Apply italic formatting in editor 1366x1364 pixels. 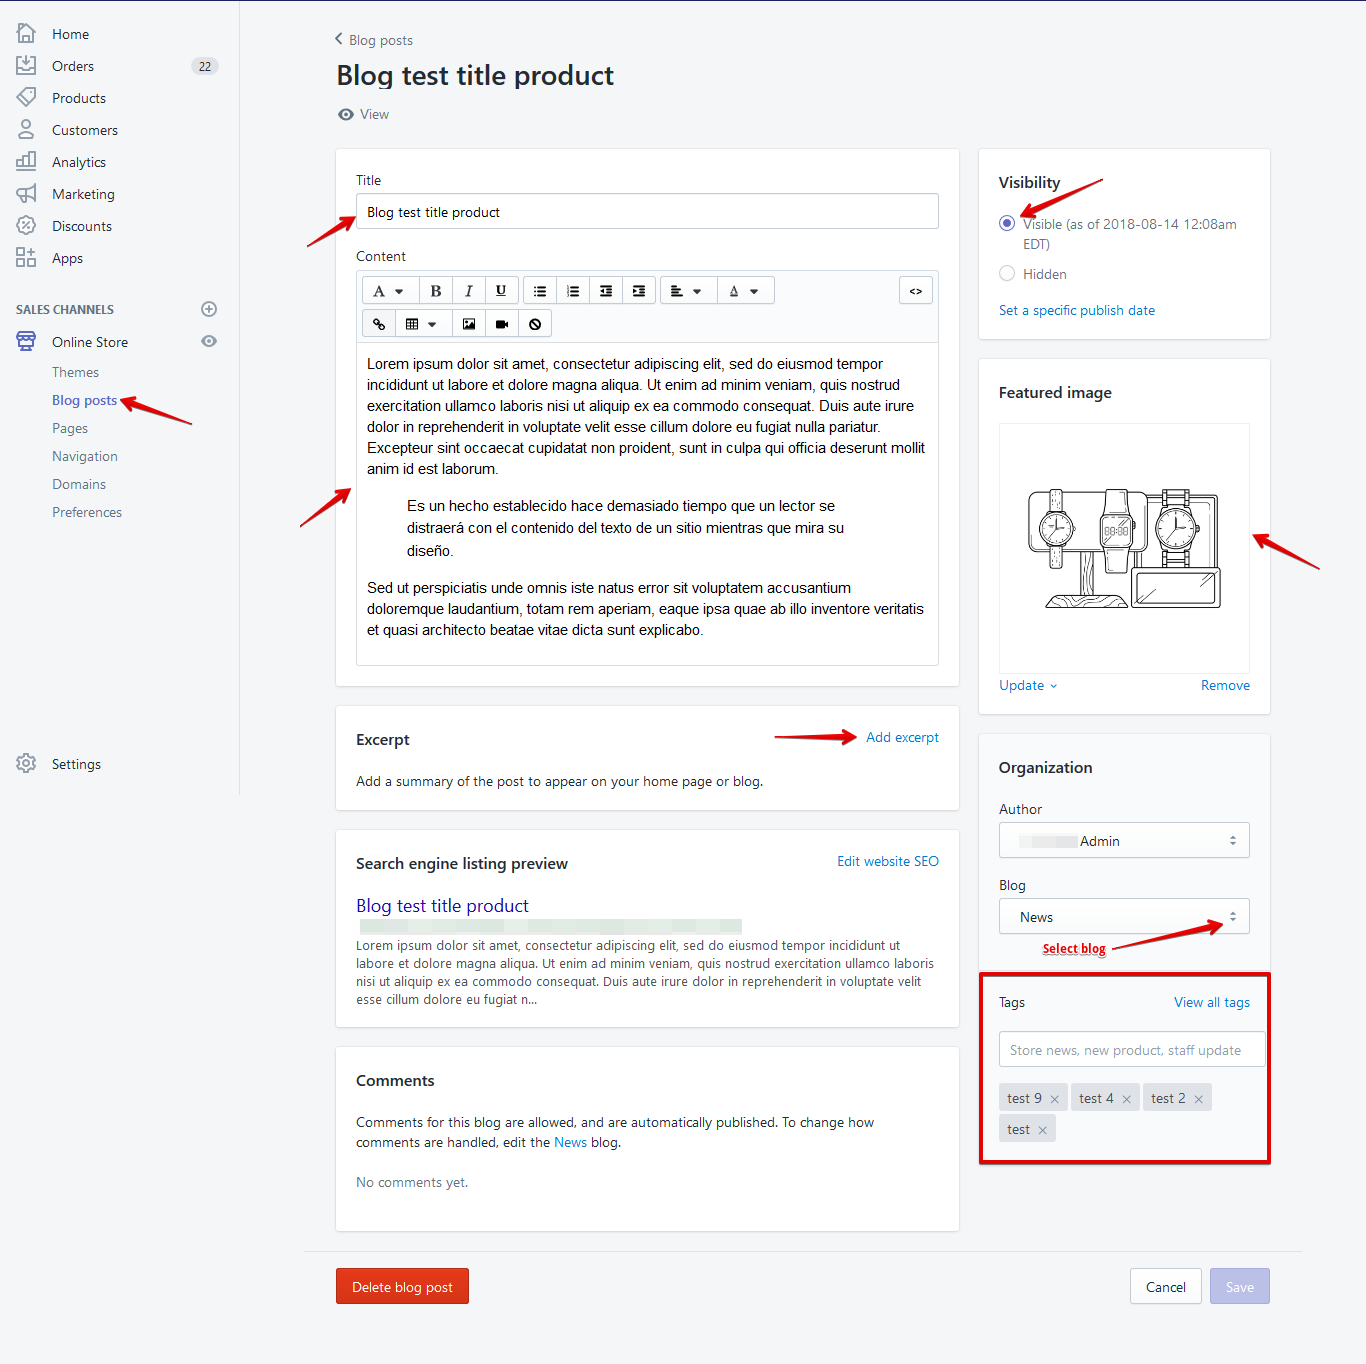pyautogui.click(x=468, y=291)
